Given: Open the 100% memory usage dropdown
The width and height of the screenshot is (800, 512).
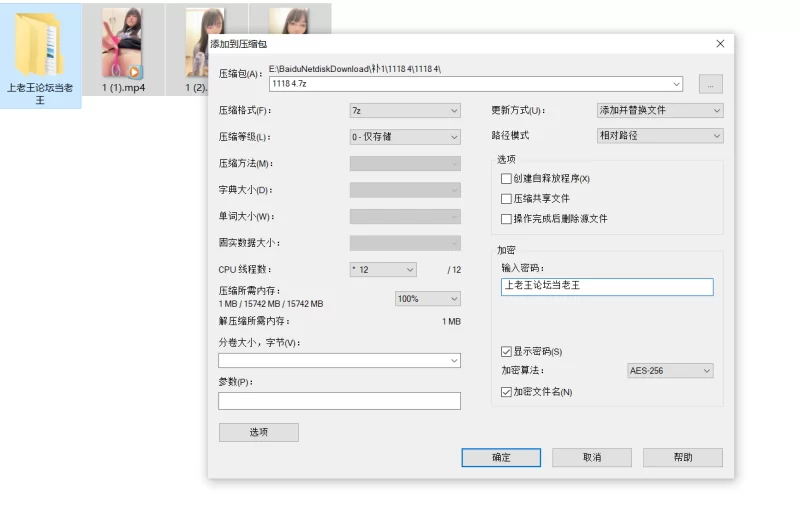Looking at the screenshot, I should click(427, 298).
